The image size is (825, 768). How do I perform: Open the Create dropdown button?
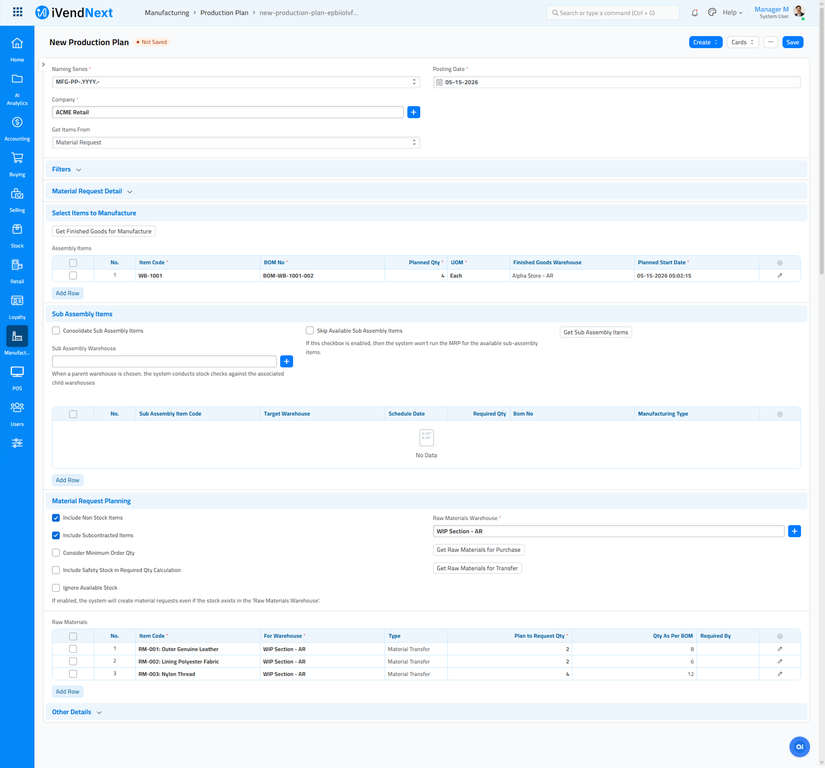click(x=705, y=42)
